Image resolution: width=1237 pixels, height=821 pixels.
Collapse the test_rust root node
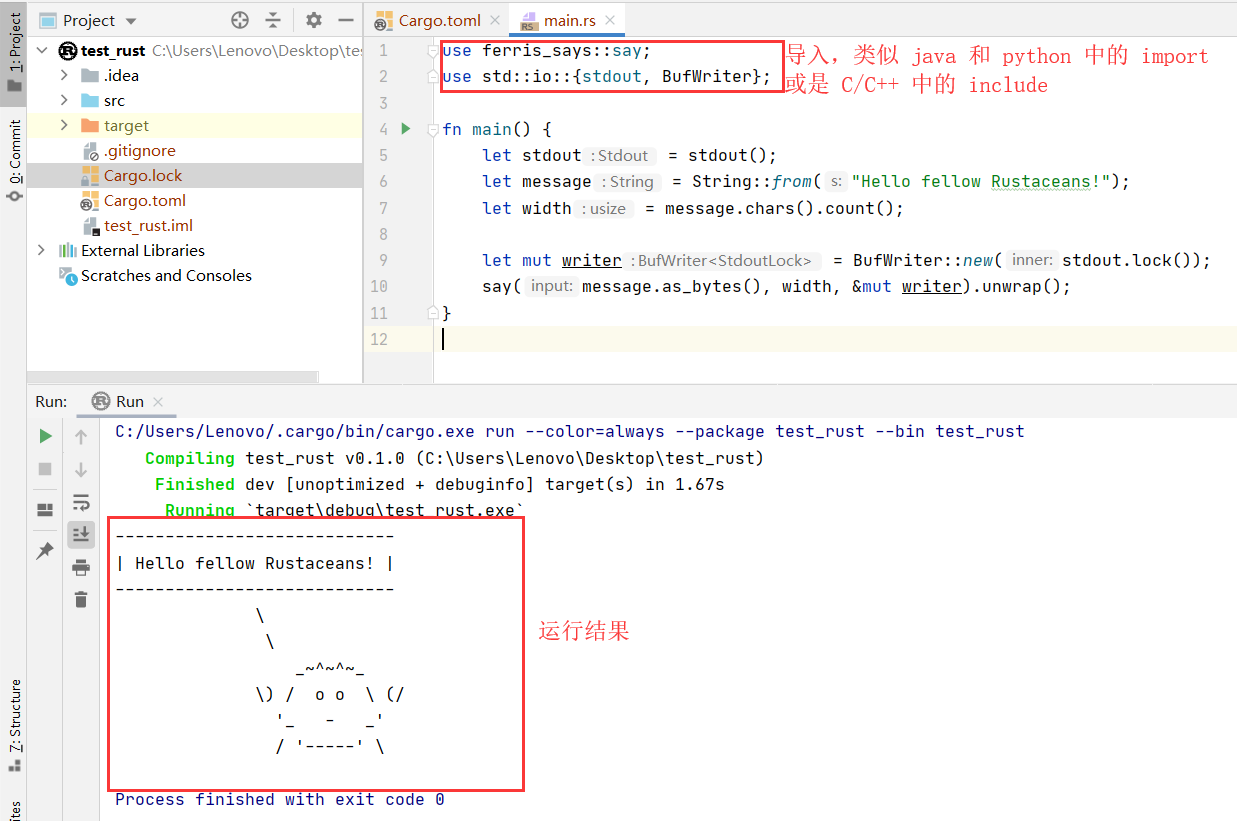[42, 50]
